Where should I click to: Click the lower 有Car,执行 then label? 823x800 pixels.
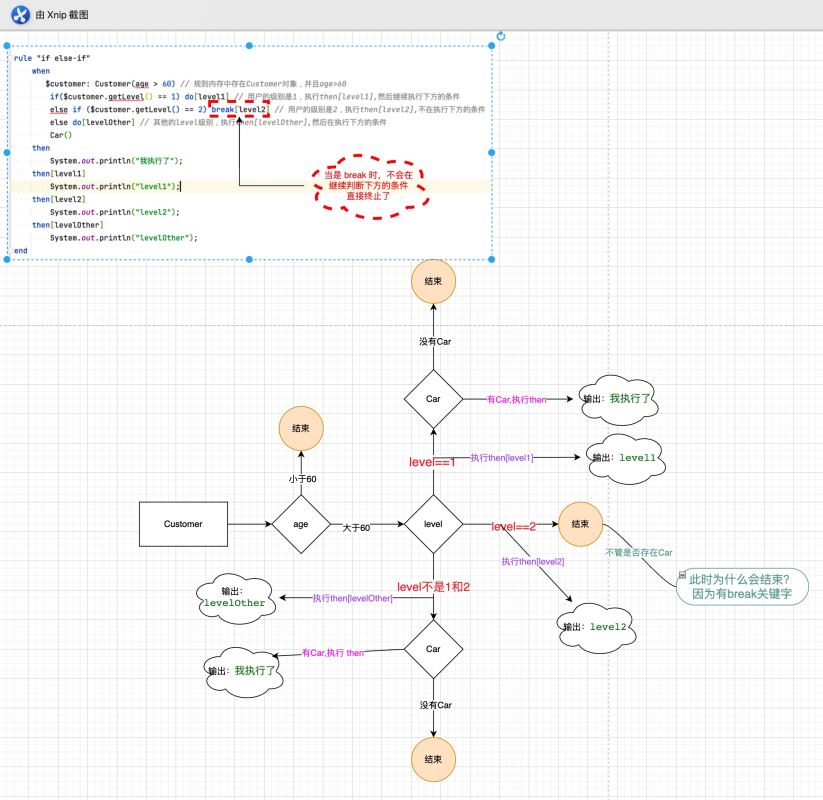[x=333, y=652]
